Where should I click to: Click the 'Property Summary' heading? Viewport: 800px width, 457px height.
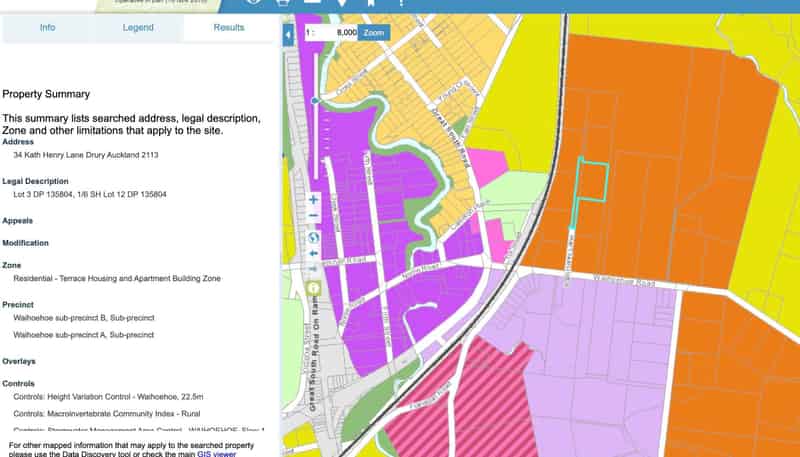46,94
